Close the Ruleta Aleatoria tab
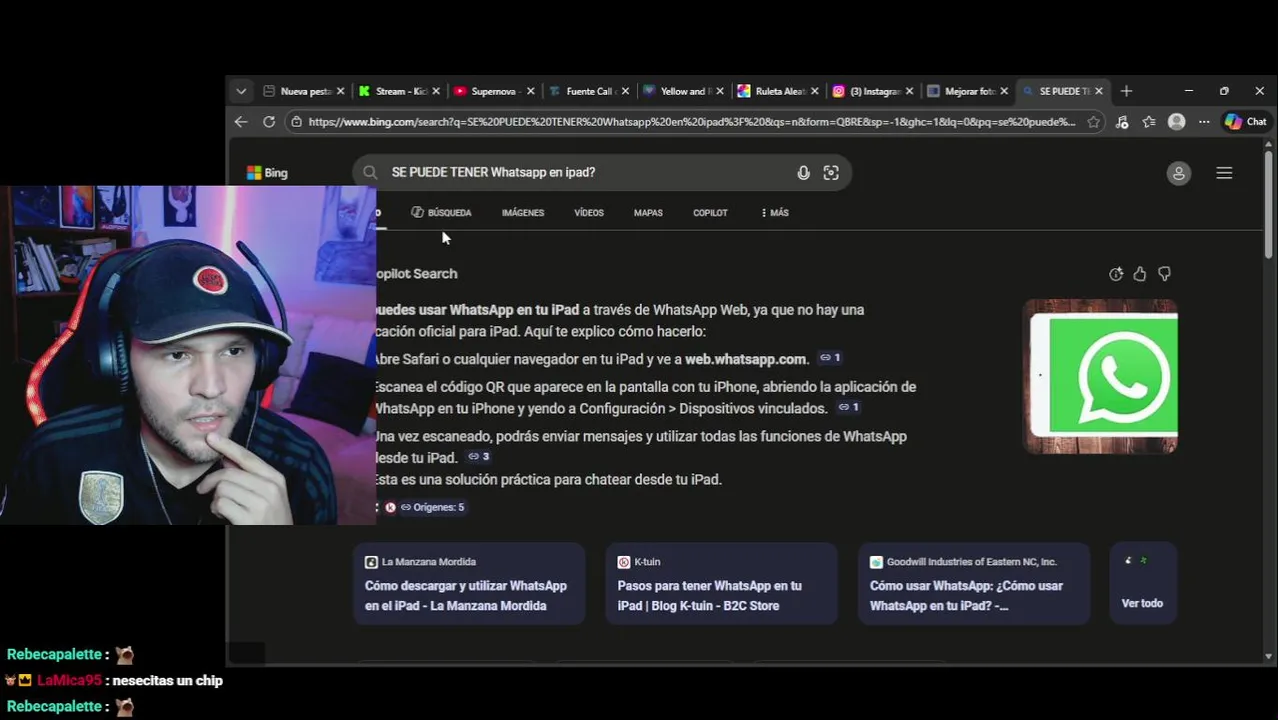Viewport: 1278px width, 720px height. click(x=814, y=91)
